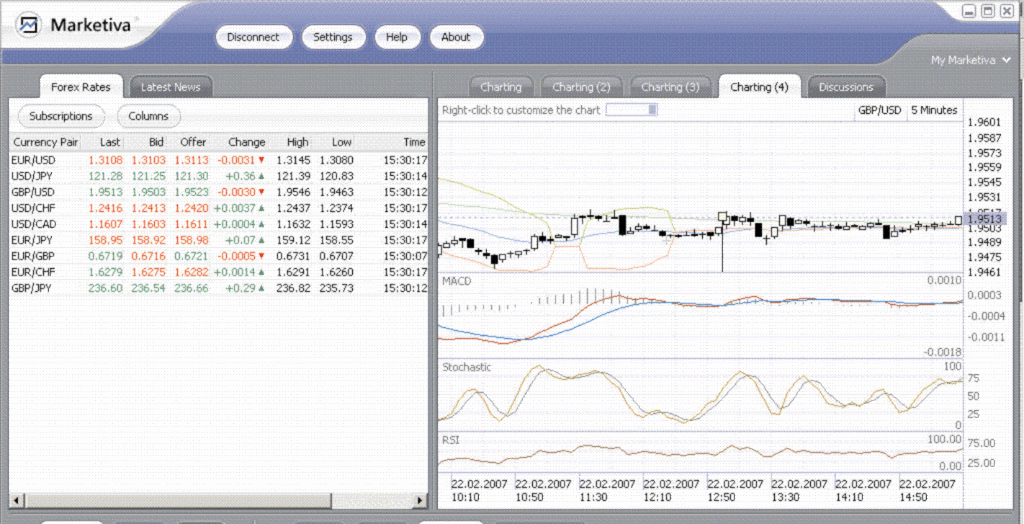Click the Columns button

point(148,116)
